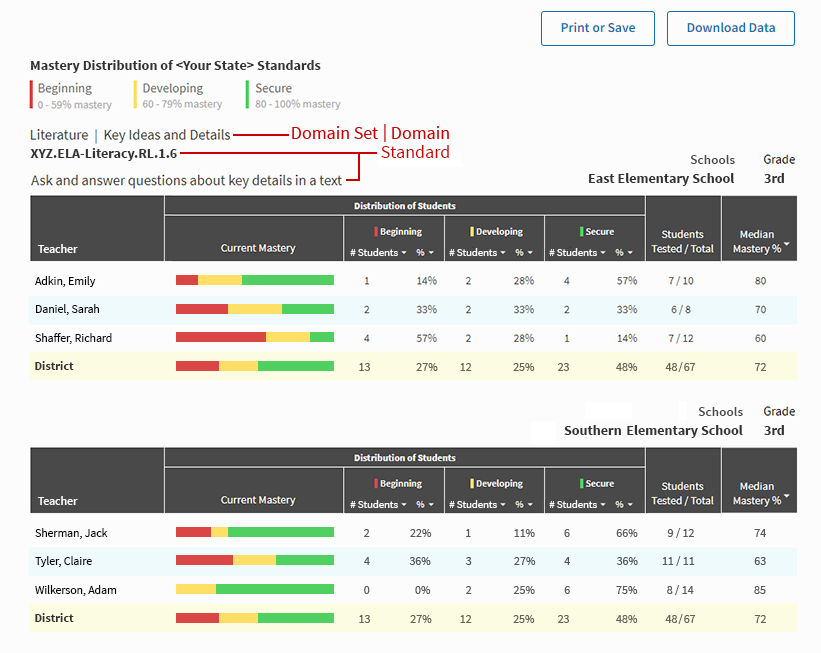This screenshot has width=821, height=653.
Task: Click the Literature domain set text
Action: click(59, 135)
